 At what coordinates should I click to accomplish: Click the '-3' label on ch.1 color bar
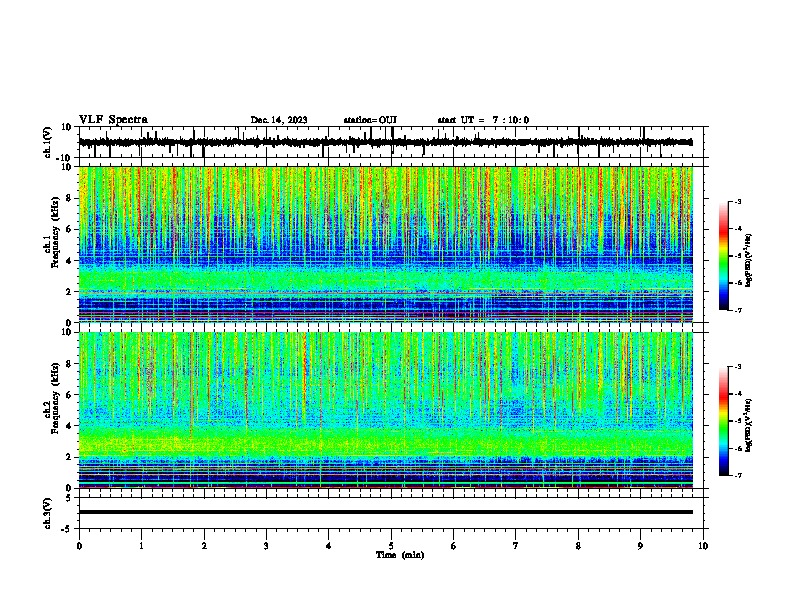737,201
